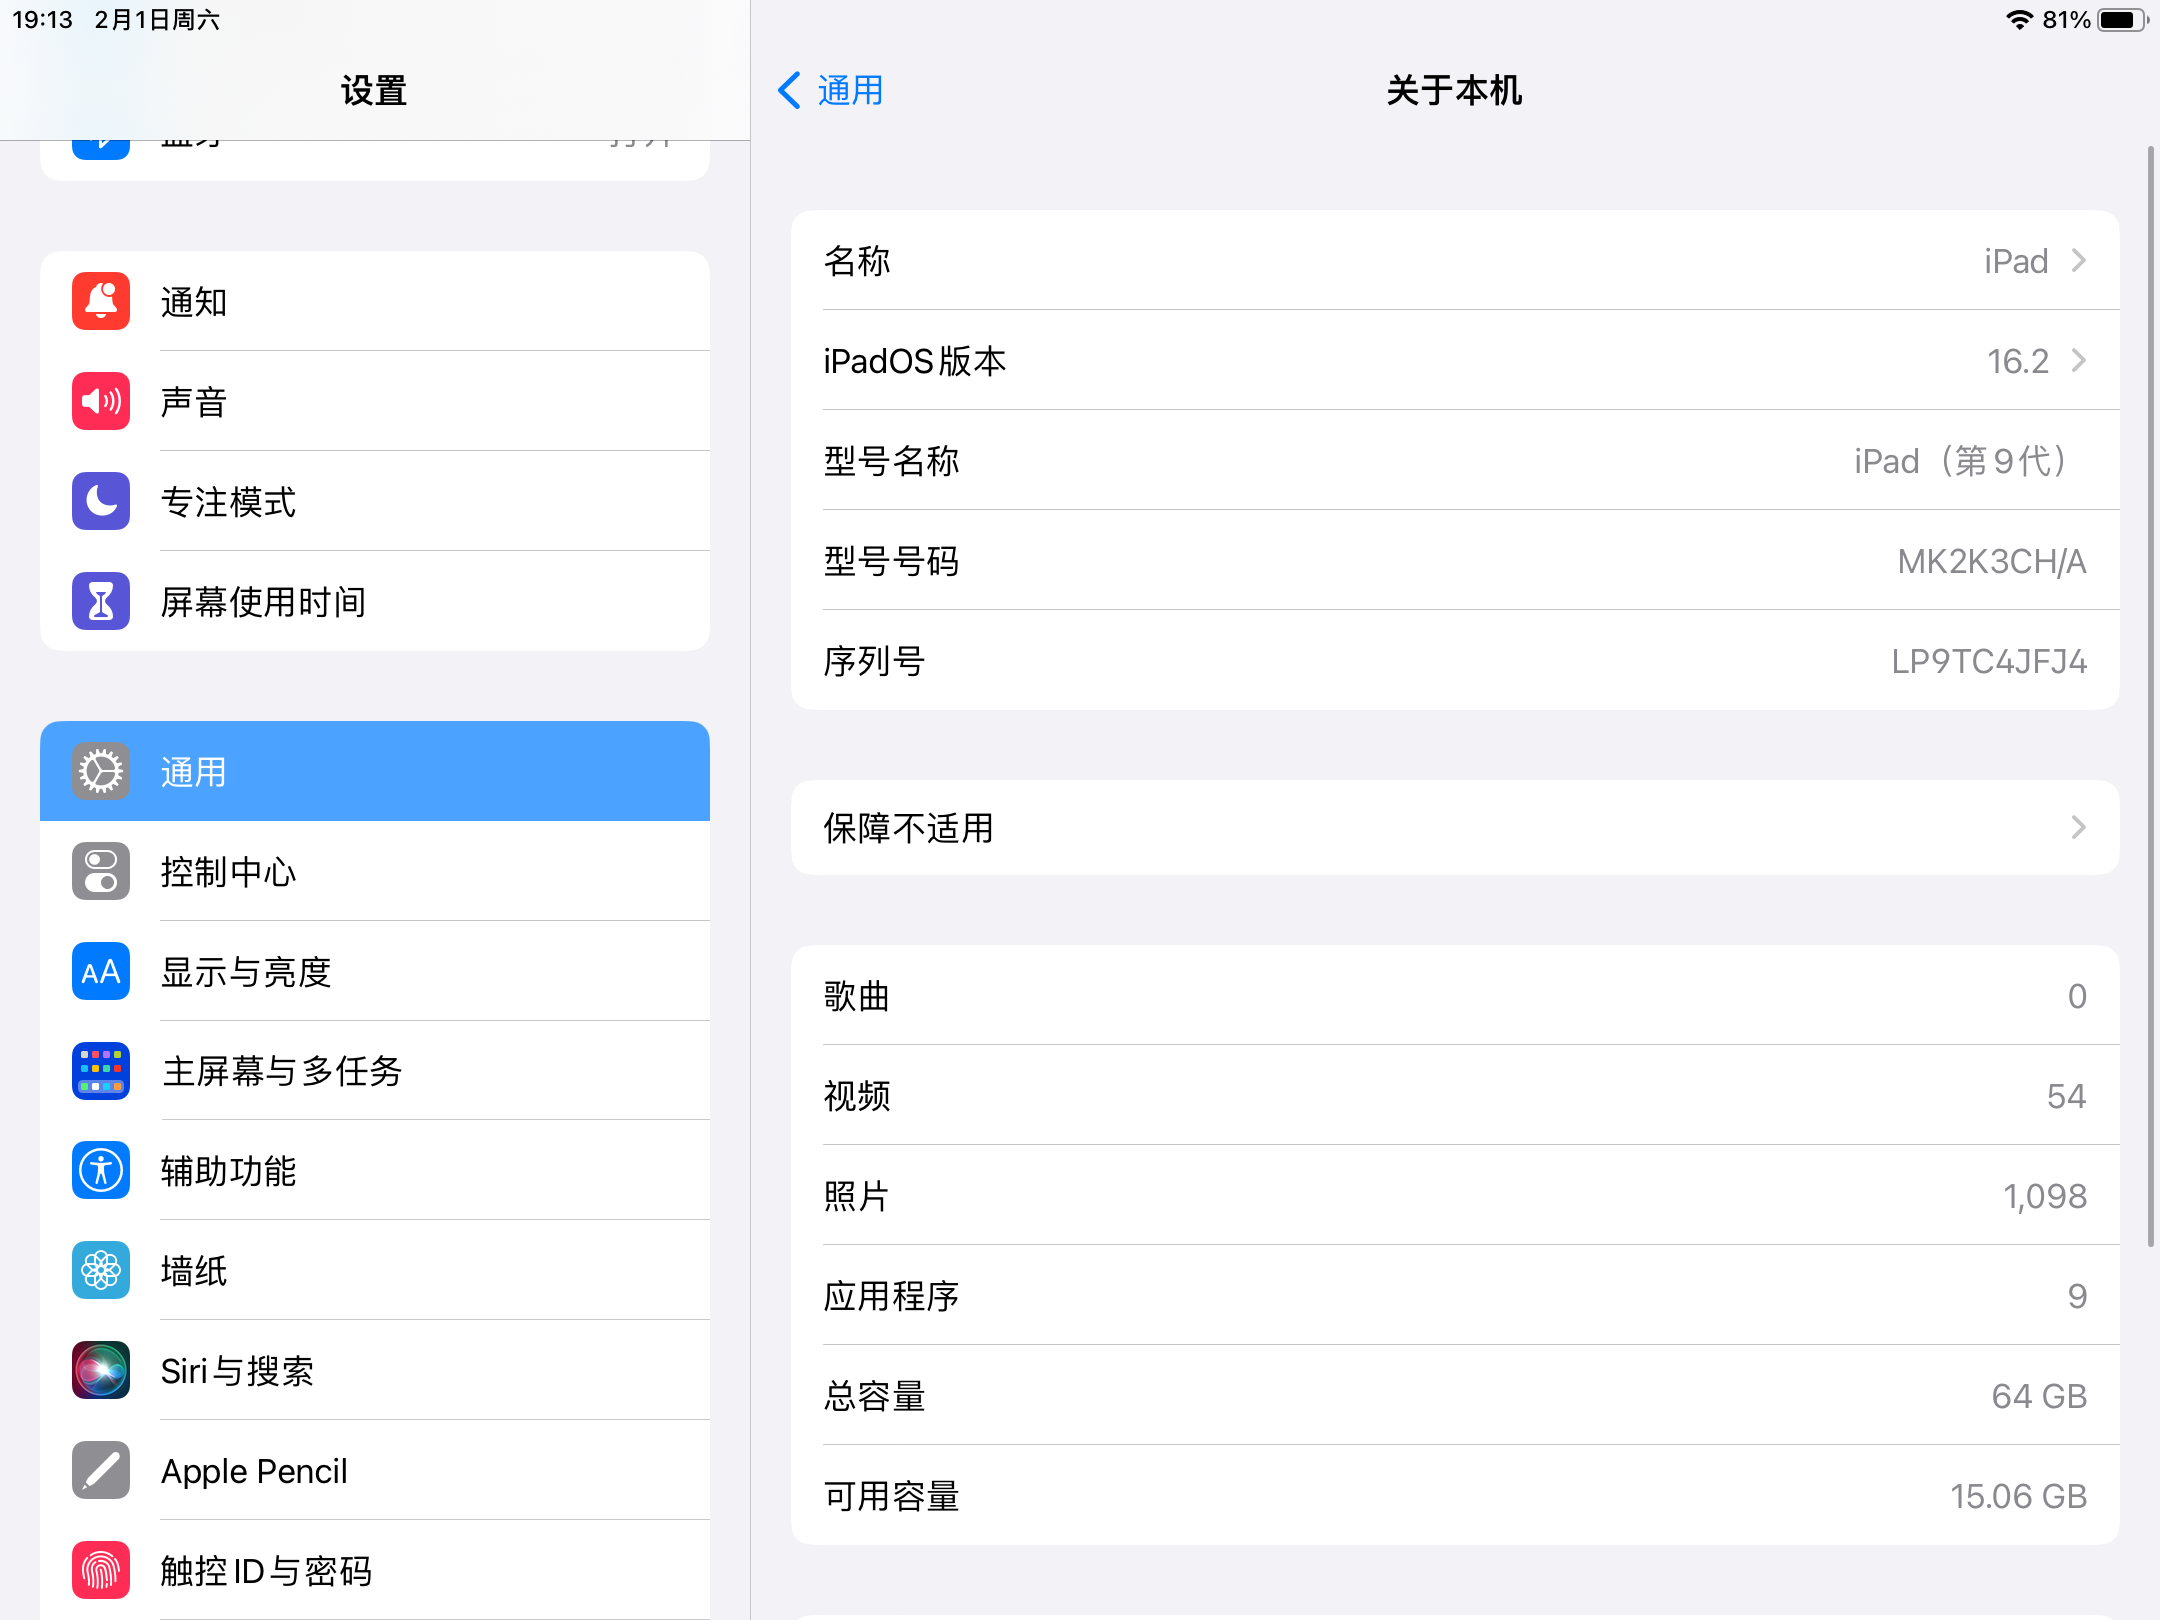Tap the 应用程序 count 9
Screen dimensions: 2160x1620
pos(2077,1296)
